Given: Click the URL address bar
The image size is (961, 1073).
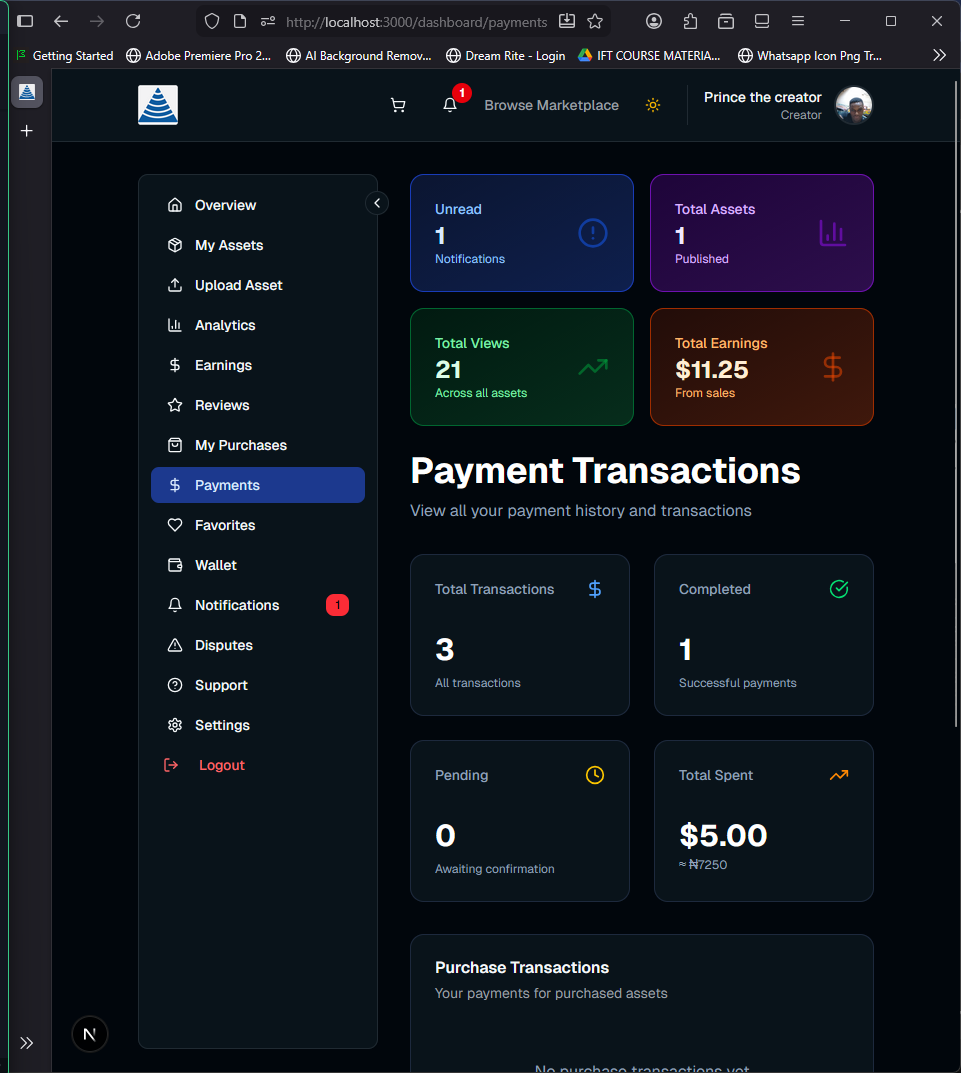Looking at the screenshot, I should 416,21.
